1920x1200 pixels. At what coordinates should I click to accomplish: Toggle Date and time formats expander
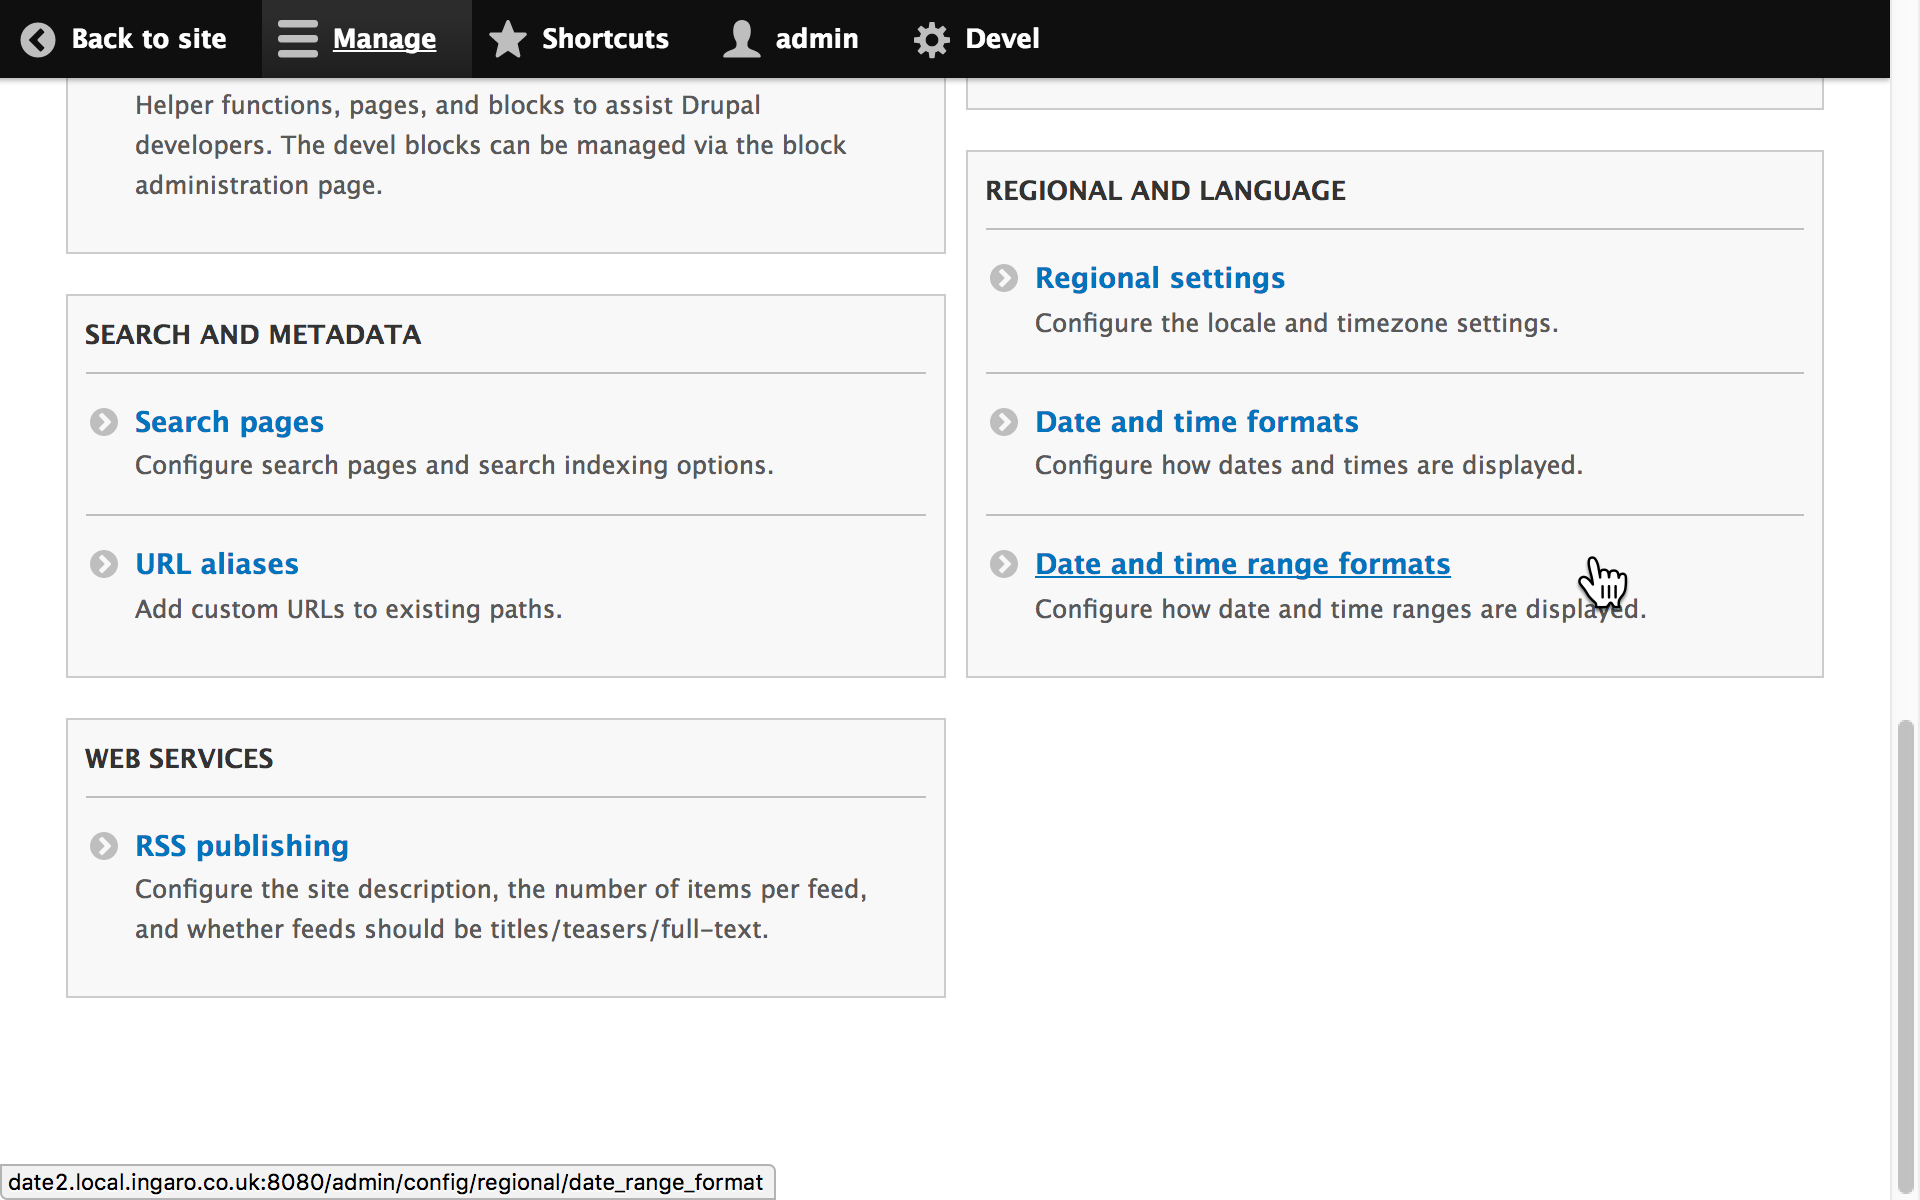click(x=1004, y=419)
